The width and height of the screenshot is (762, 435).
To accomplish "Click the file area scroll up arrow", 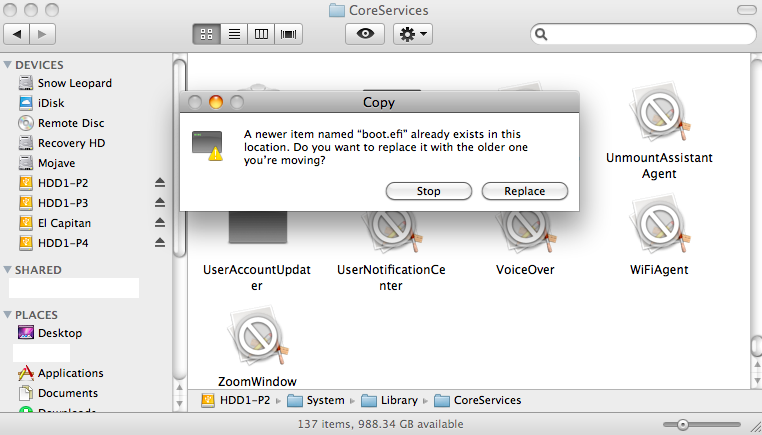I will (757, 364).
